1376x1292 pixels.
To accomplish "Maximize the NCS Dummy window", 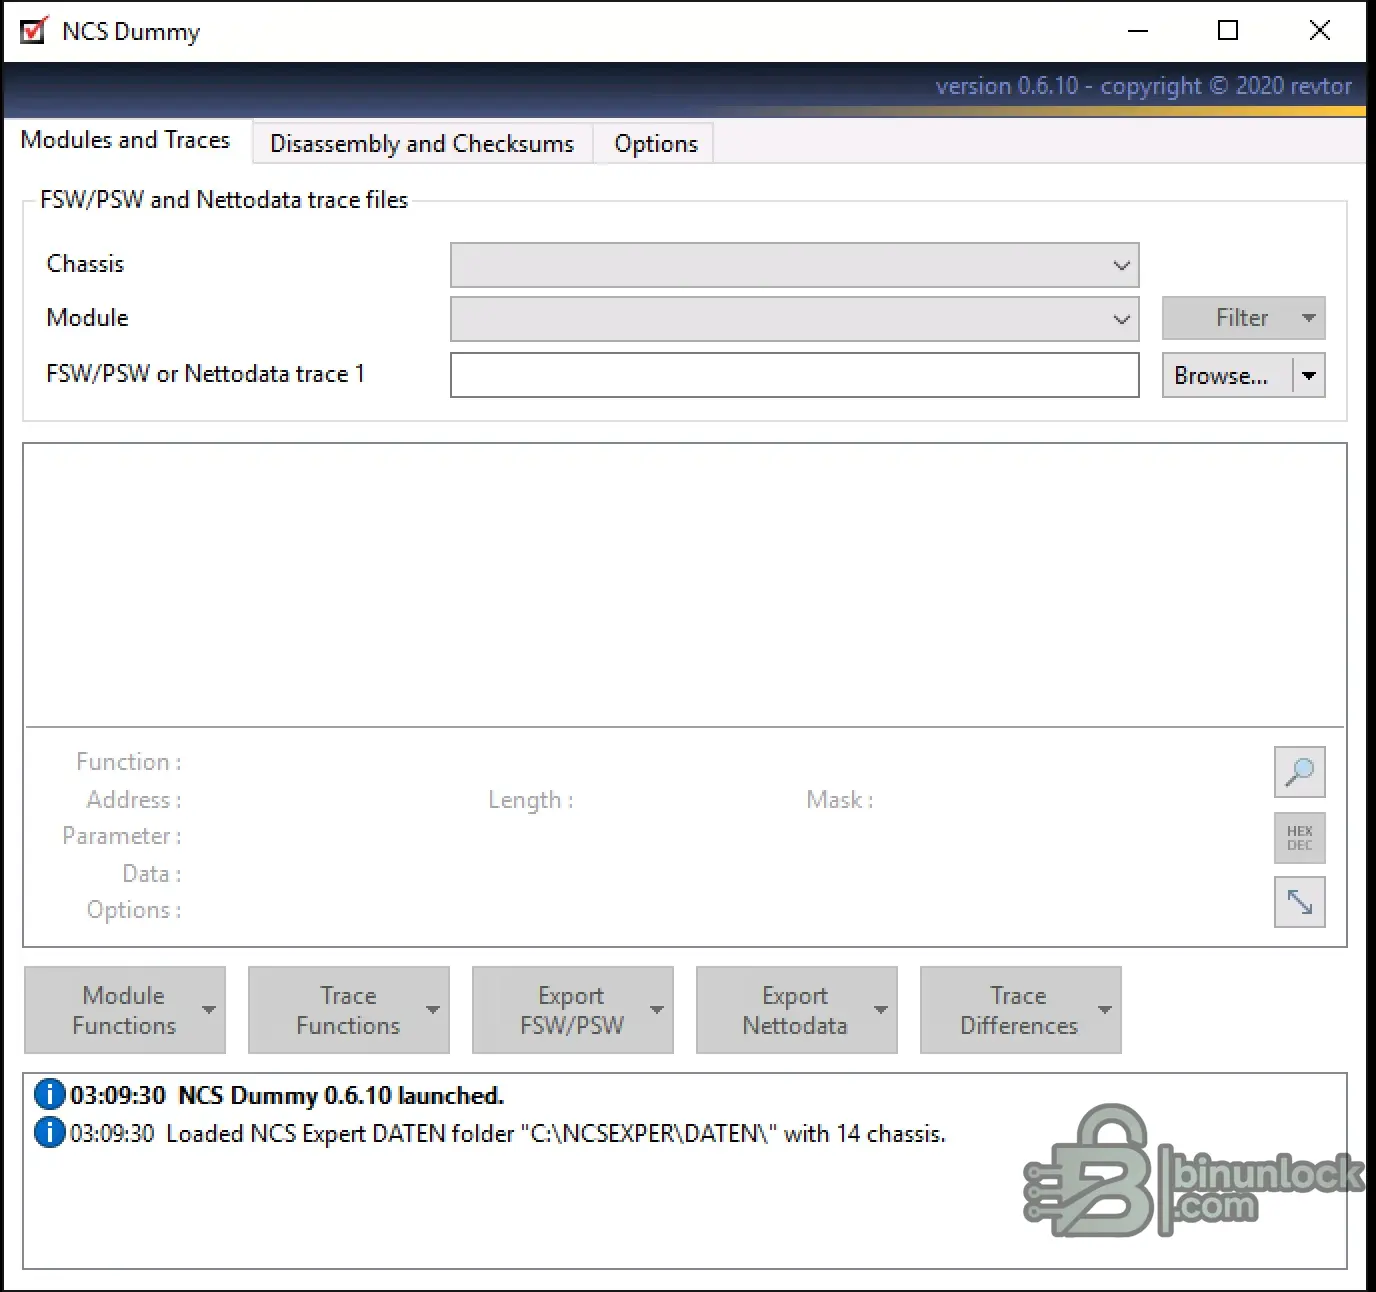I will [1228, 31].
